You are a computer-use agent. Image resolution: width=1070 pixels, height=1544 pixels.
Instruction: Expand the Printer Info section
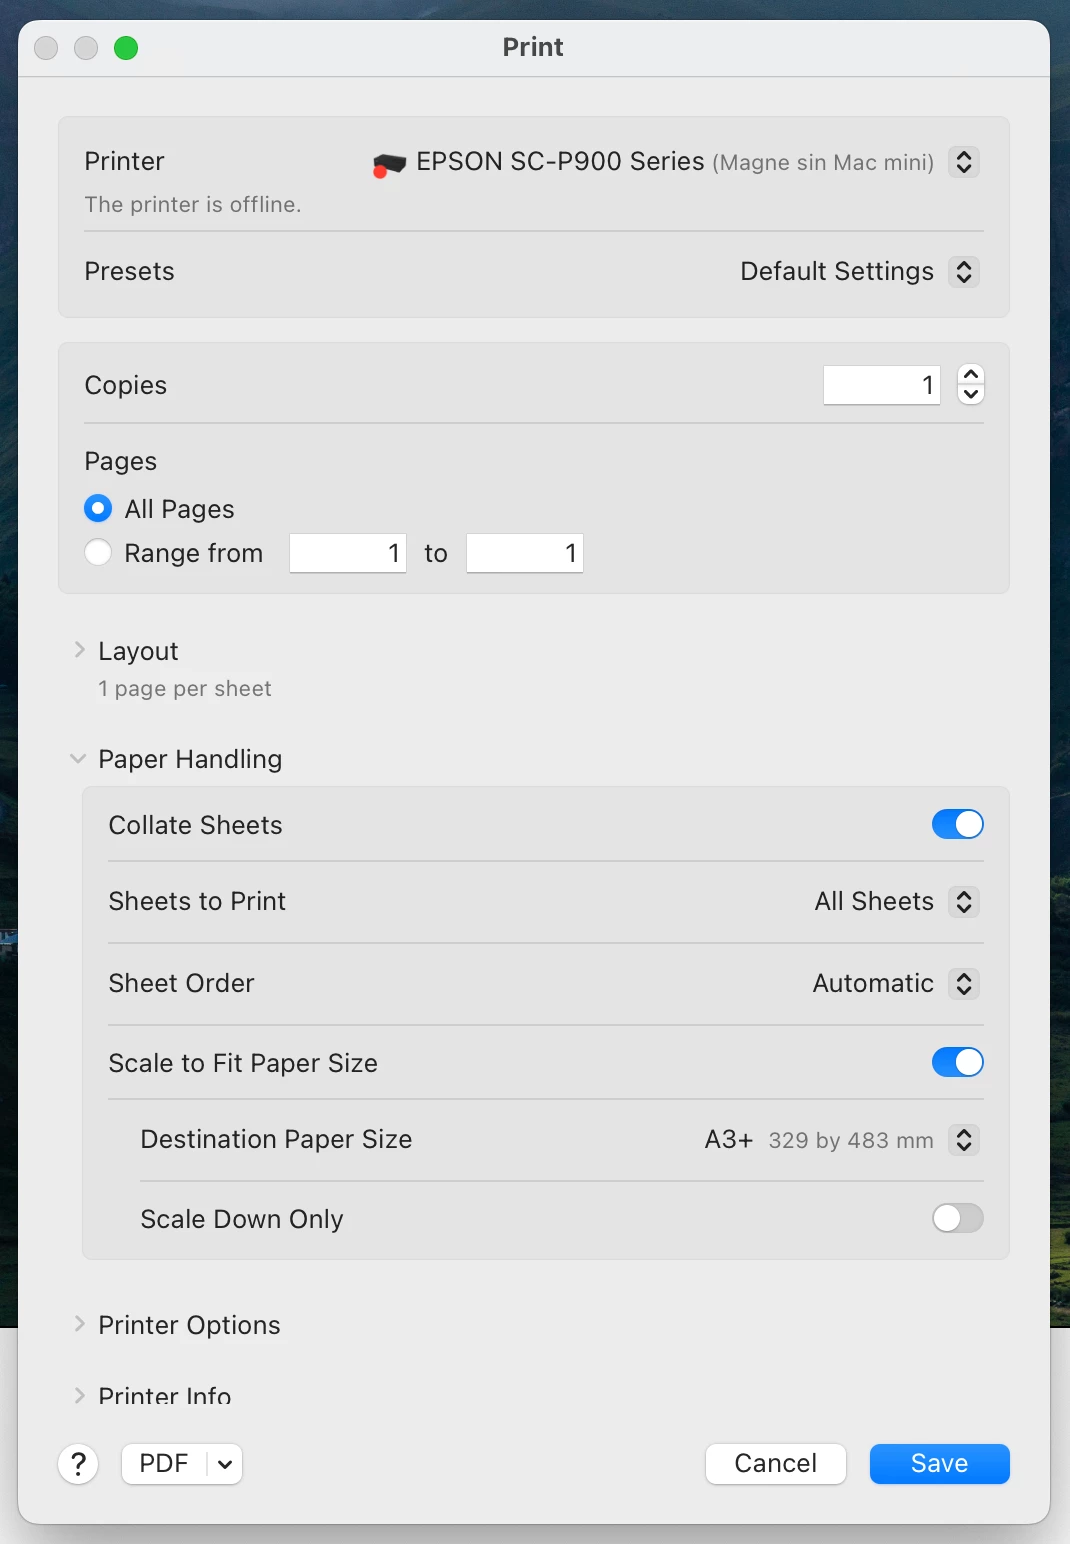pos(80,1395)
